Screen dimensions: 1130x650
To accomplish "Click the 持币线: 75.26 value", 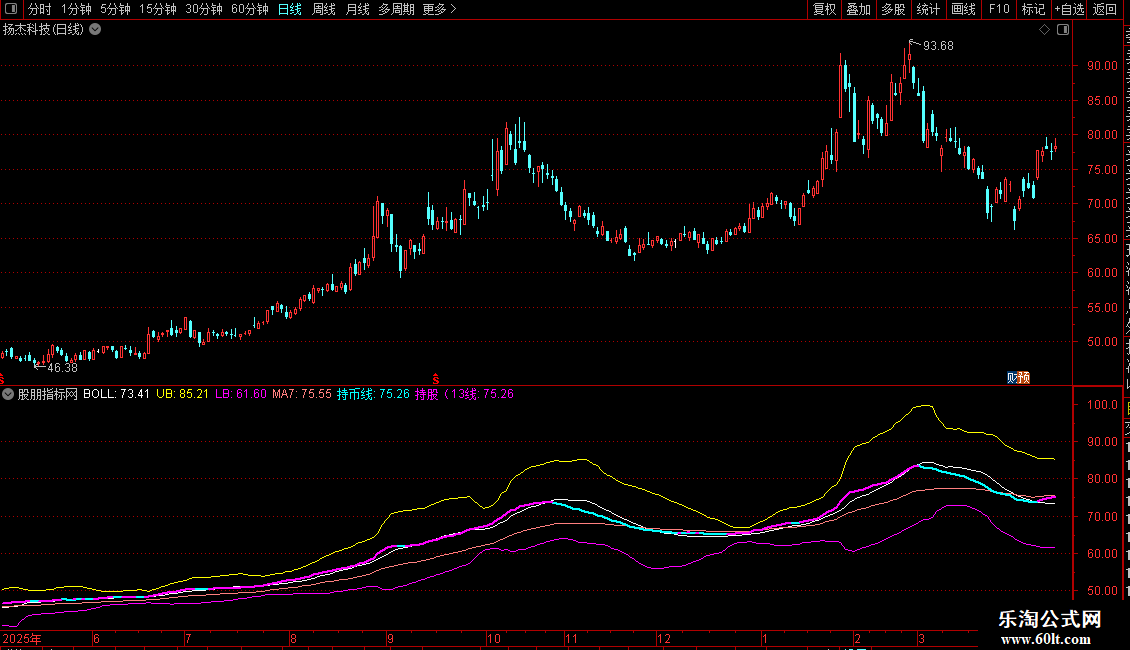I will pos(373,394).
